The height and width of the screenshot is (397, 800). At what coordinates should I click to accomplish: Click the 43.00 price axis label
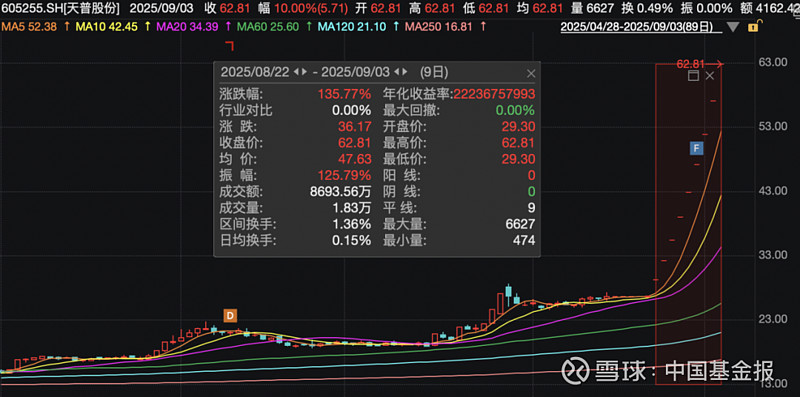pos(773,191)
